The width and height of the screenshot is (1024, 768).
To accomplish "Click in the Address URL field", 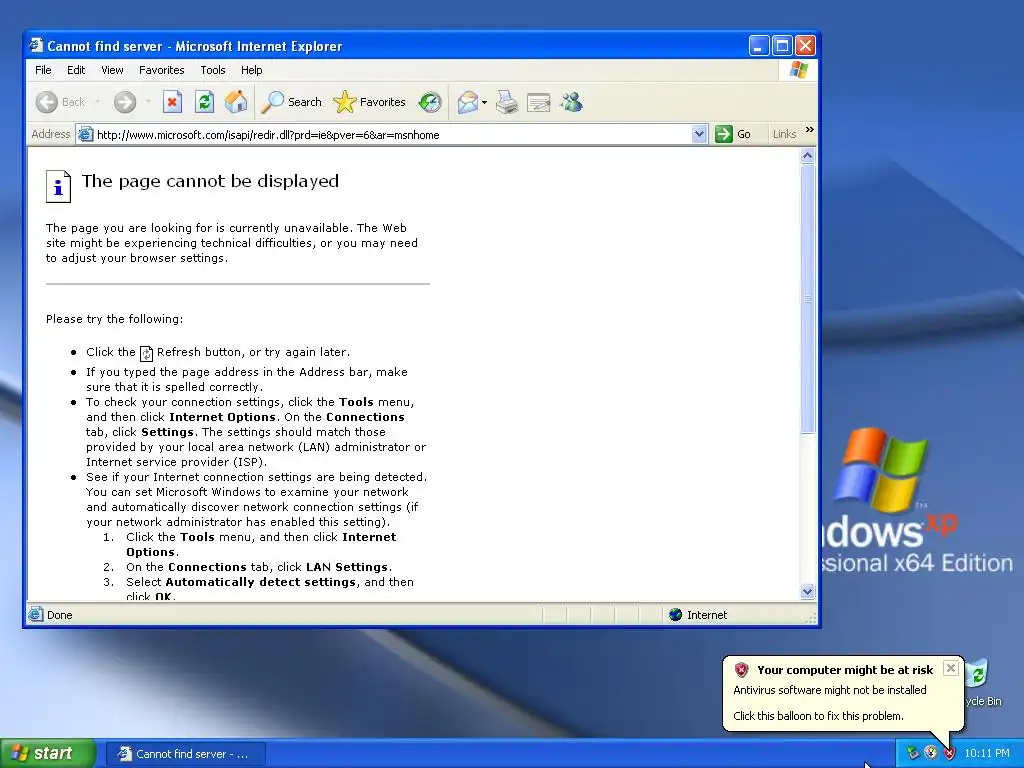I will point(392,135).
